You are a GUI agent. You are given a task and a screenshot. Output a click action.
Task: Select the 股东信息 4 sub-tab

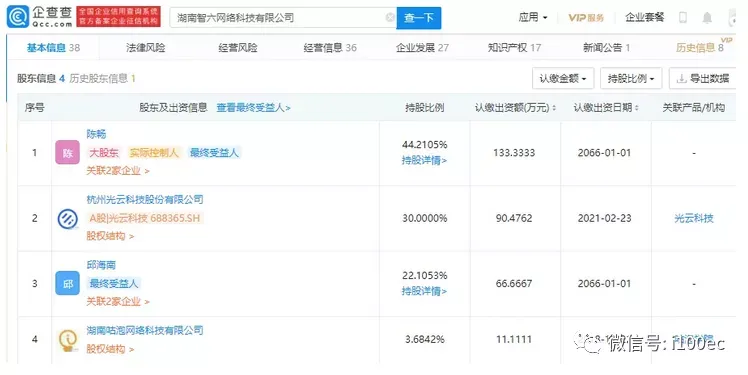(41, 78)
